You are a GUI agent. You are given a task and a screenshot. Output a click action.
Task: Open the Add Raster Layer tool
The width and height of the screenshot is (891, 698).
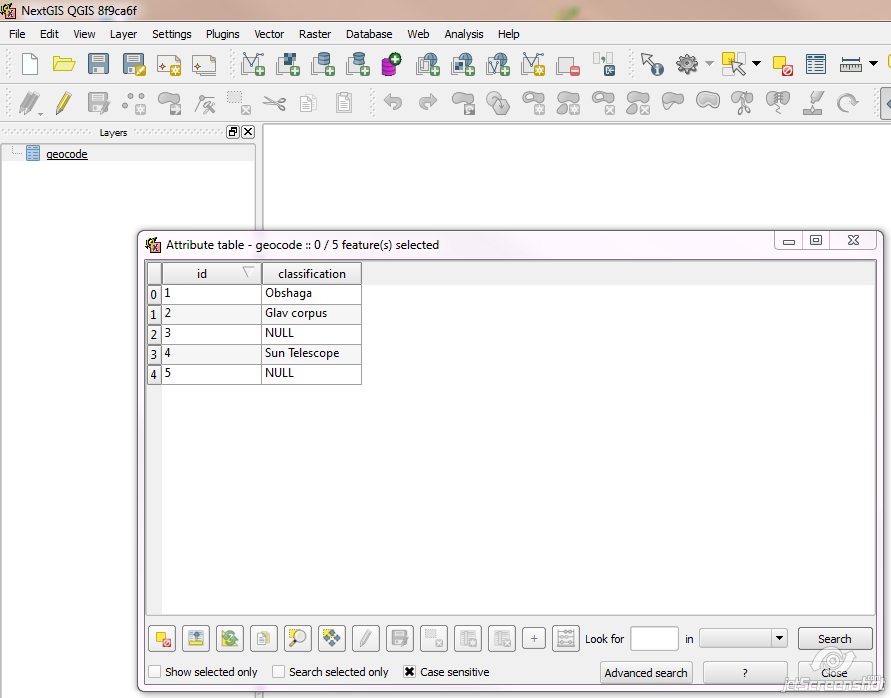point(288,64)
